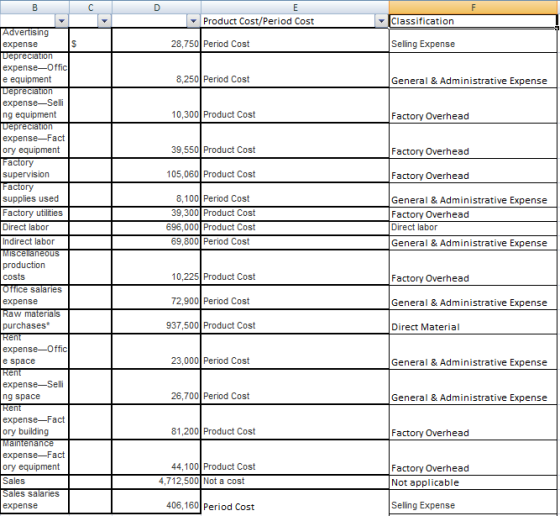This screenshot has height=516, width=560.
Task: Select the Direct labor classification cell
Action: [x=473, y=228]
